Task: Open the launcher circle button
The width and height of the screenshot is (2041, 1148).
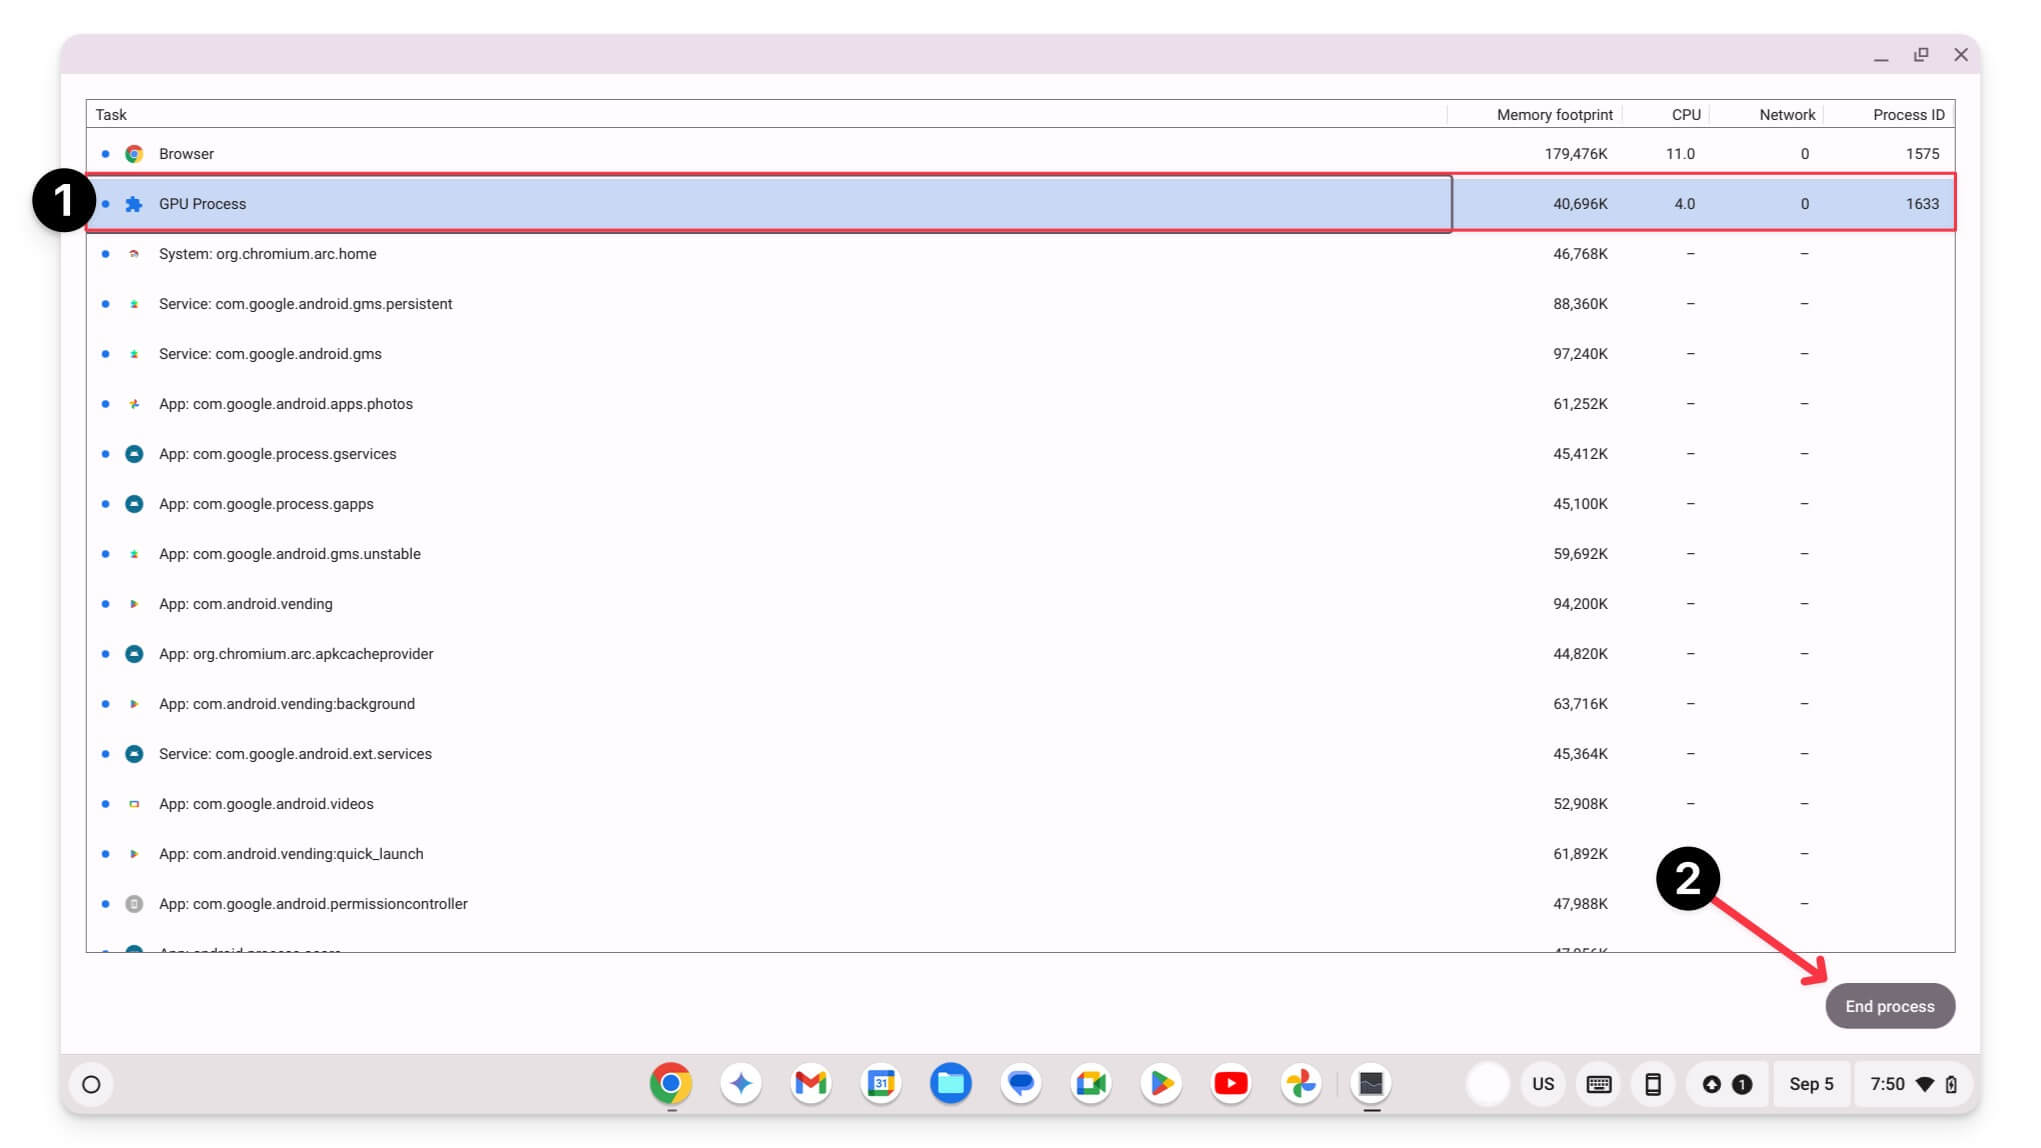Action: click(91, 1085)
